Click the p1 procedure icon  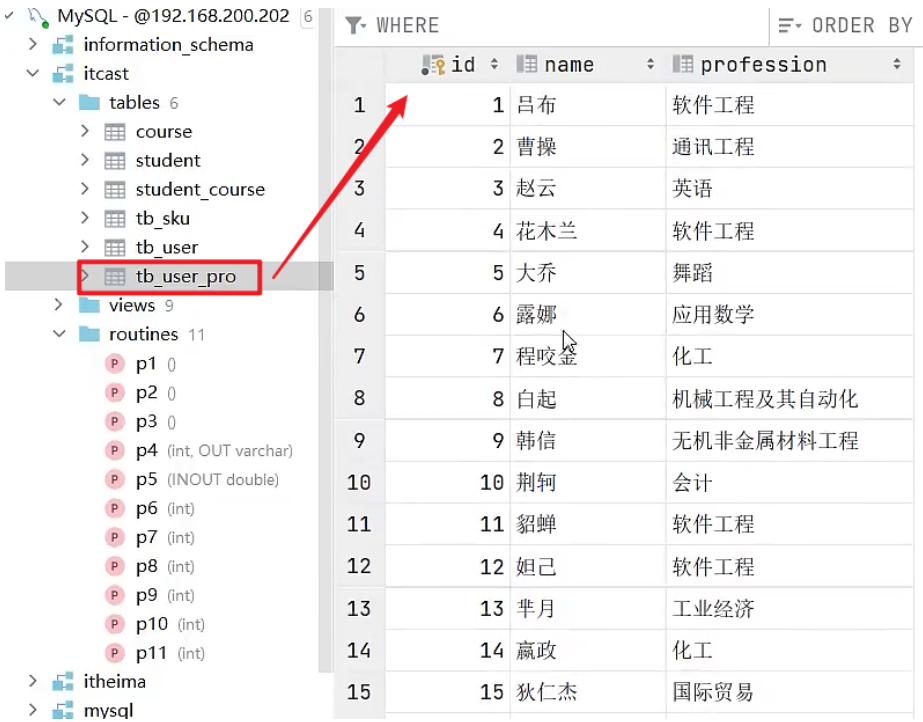[115, 364]
